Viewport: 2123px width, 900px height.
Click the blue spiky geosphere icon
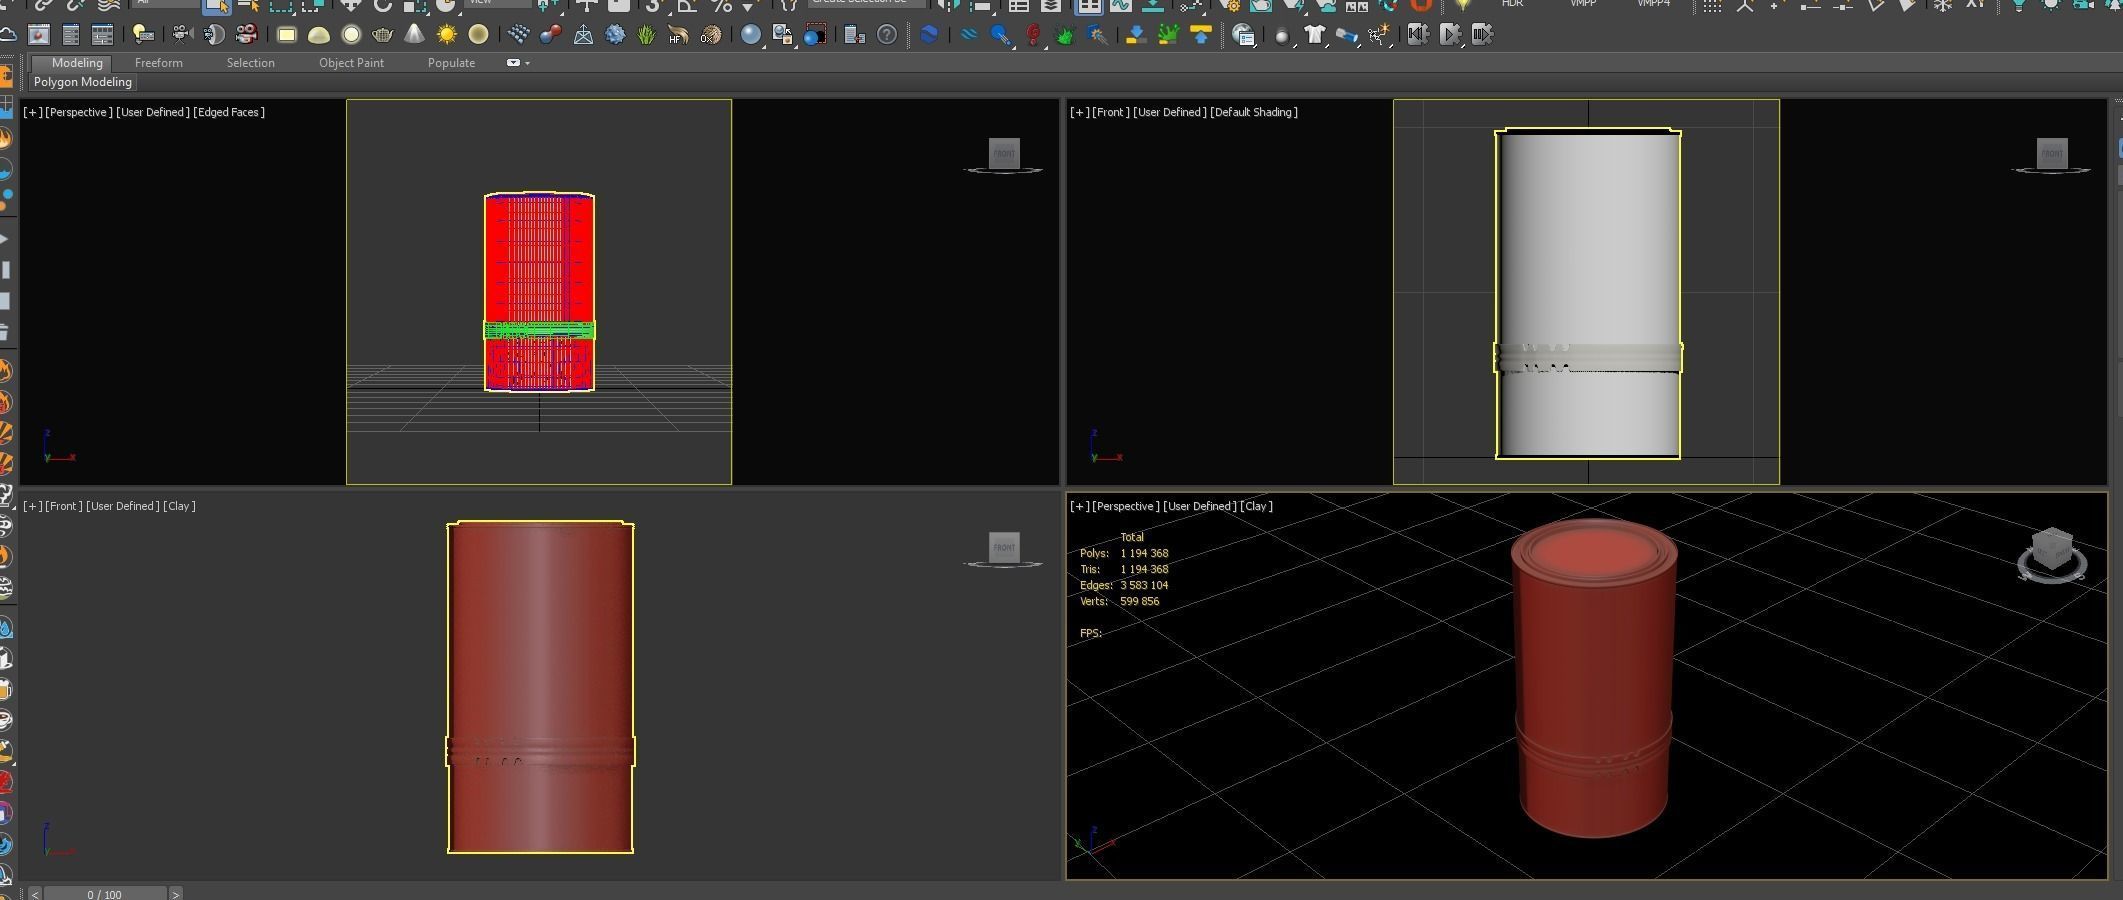[614, 35]
